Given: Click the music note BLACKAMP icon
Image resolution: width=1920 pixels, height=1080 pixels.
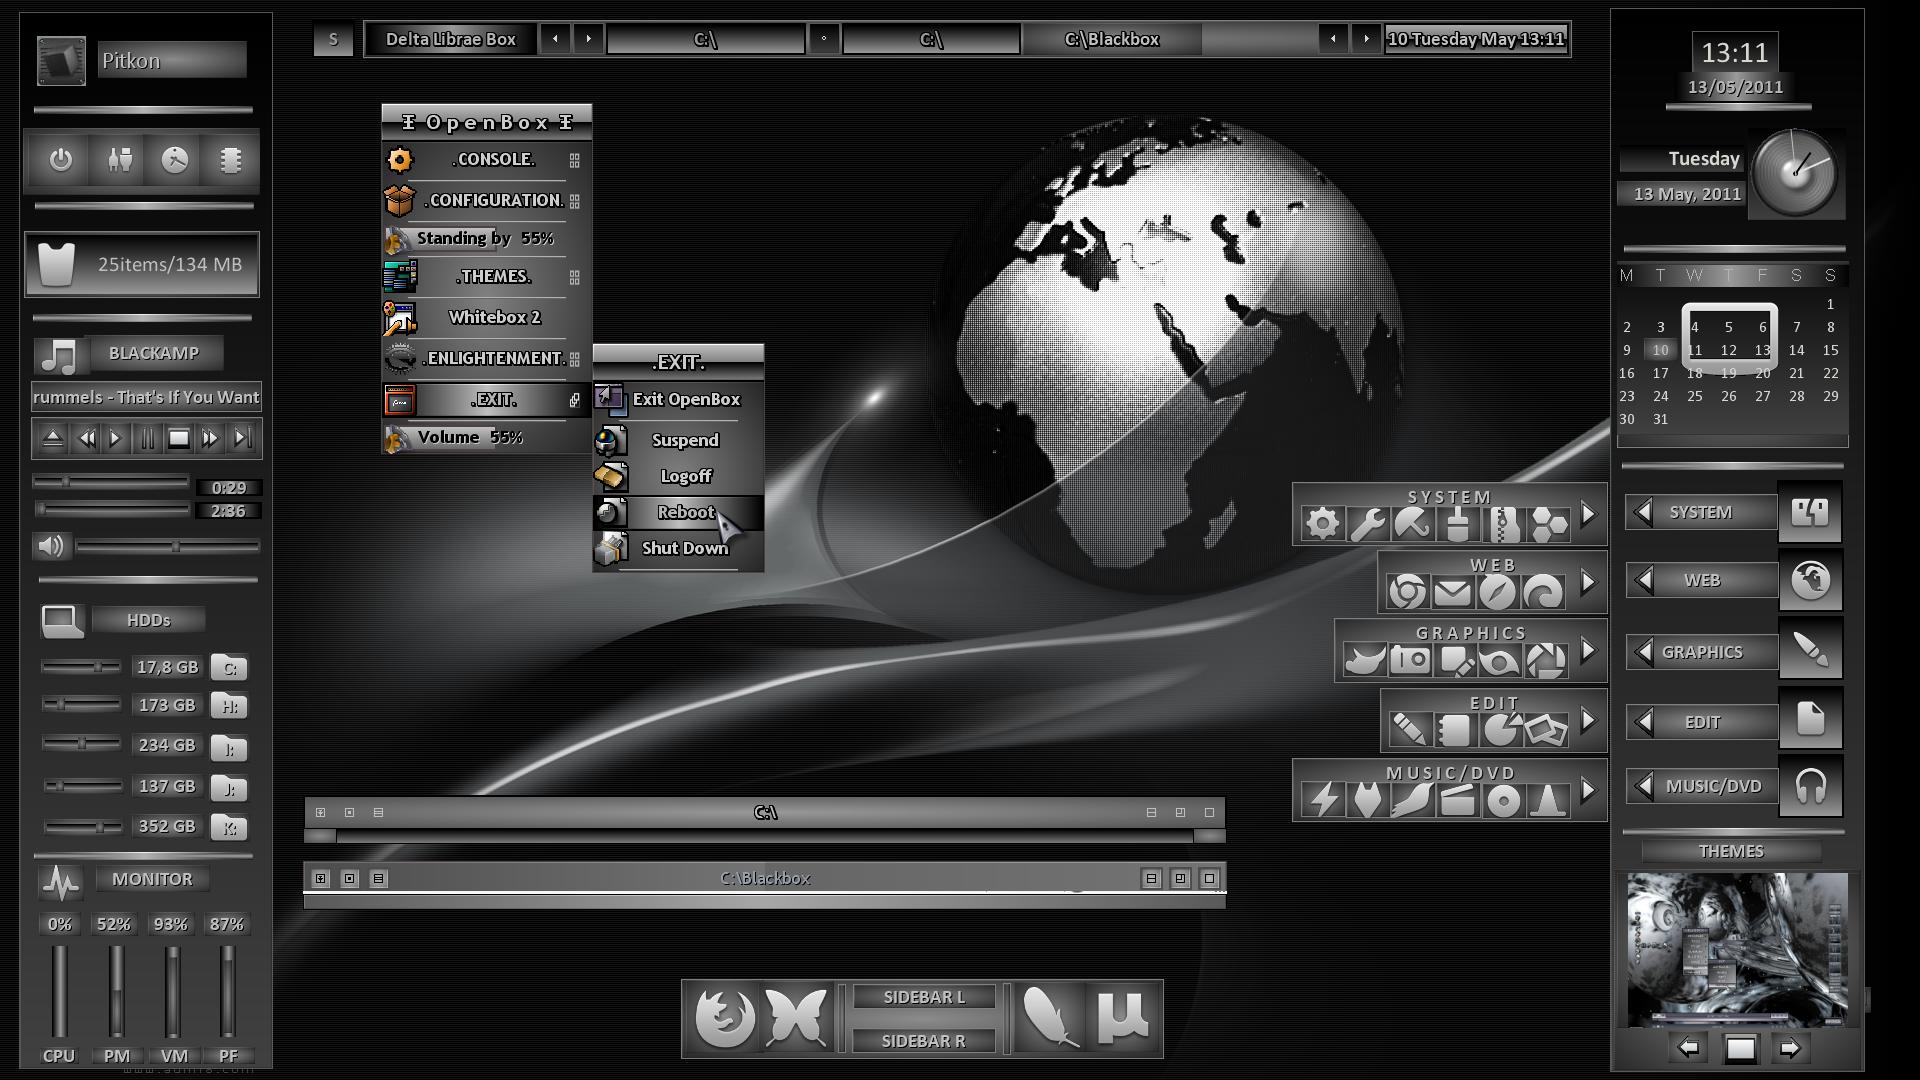Looking at the screenshot, I should click(59, 355).
